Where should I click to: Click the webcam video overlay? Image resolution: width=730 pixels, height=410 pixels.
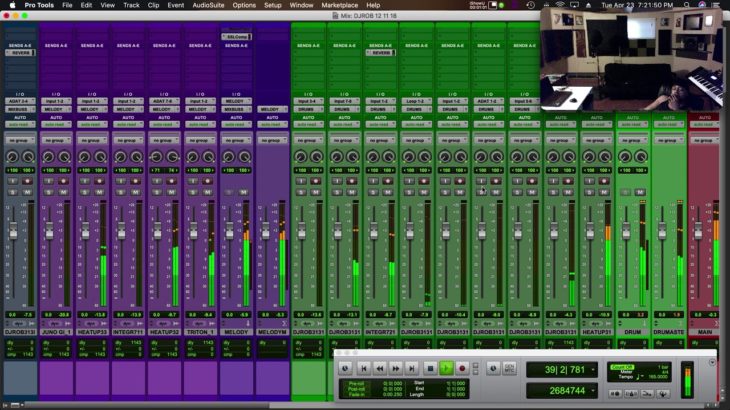click(631, 60)
